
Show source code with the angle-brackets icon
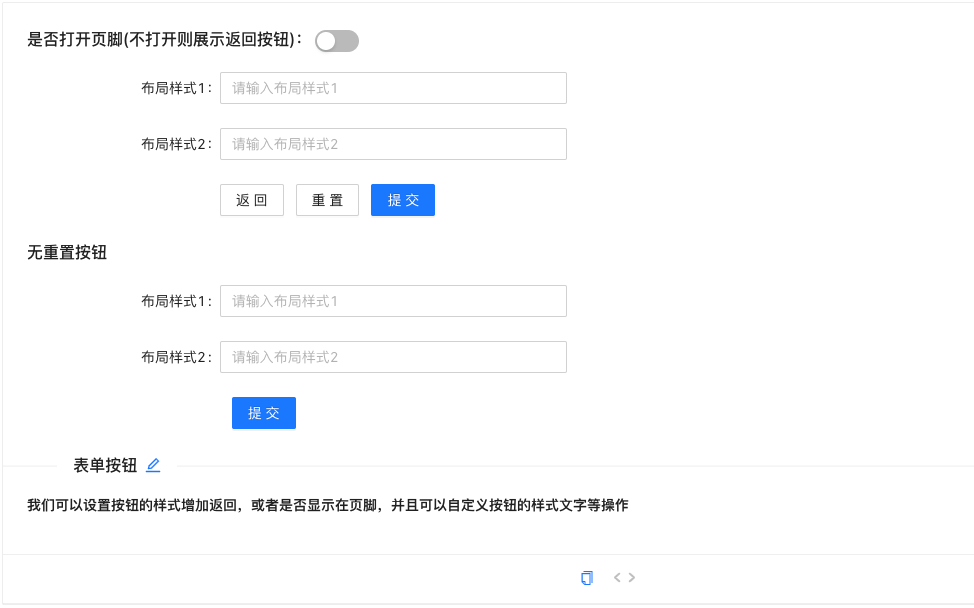coord(624,578)
